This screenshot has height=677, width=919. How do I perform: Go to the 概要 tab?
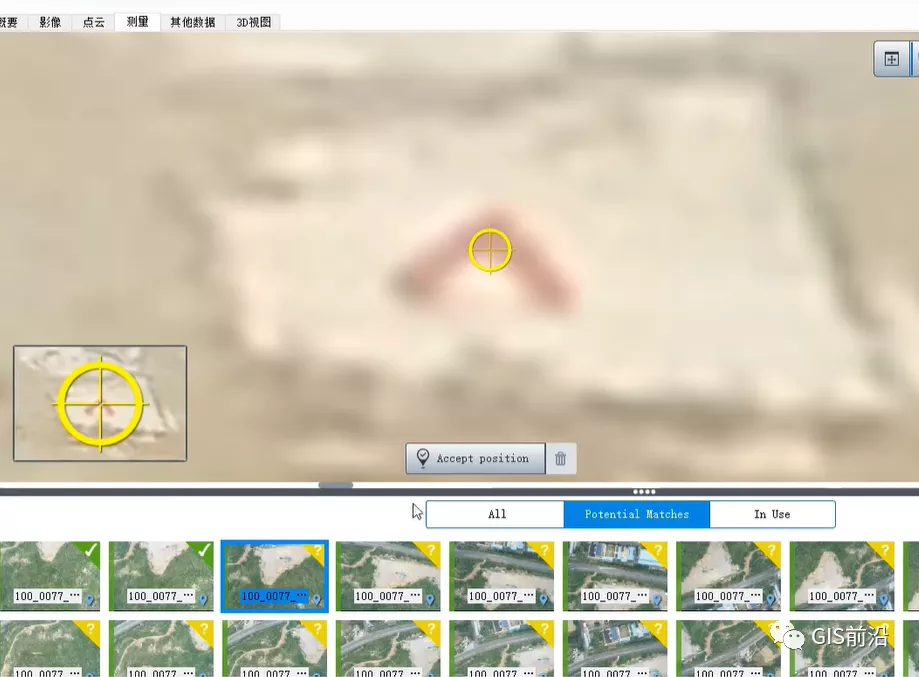click(x=10, y=21)
